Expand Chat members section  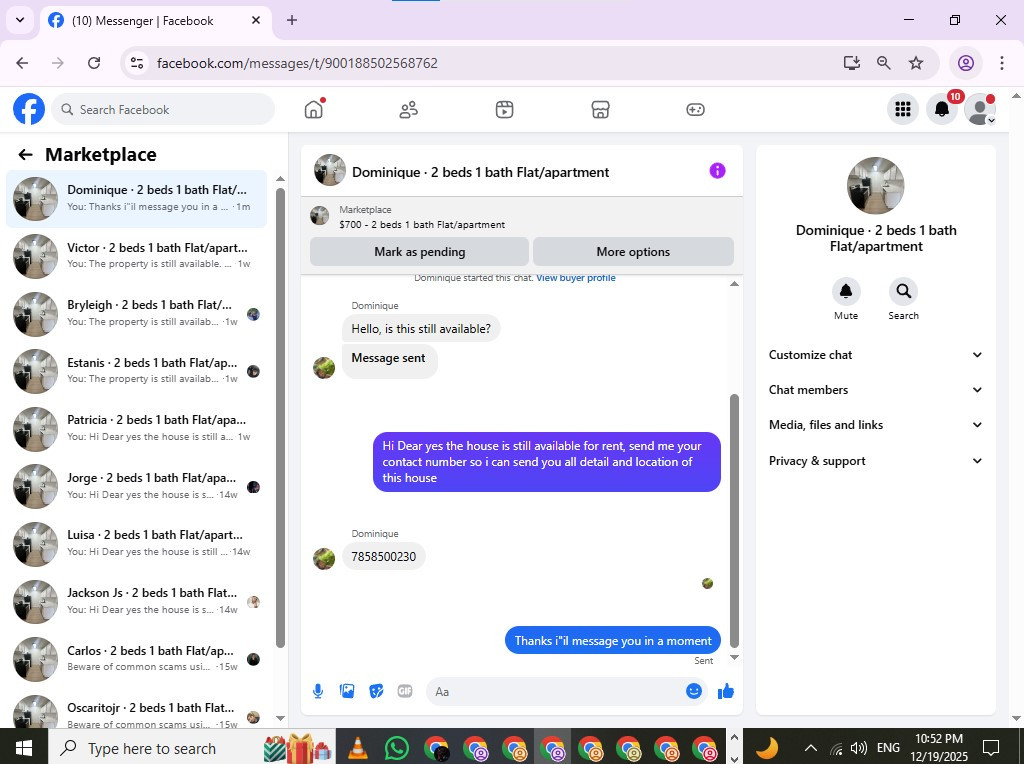[x=875, y=390]
